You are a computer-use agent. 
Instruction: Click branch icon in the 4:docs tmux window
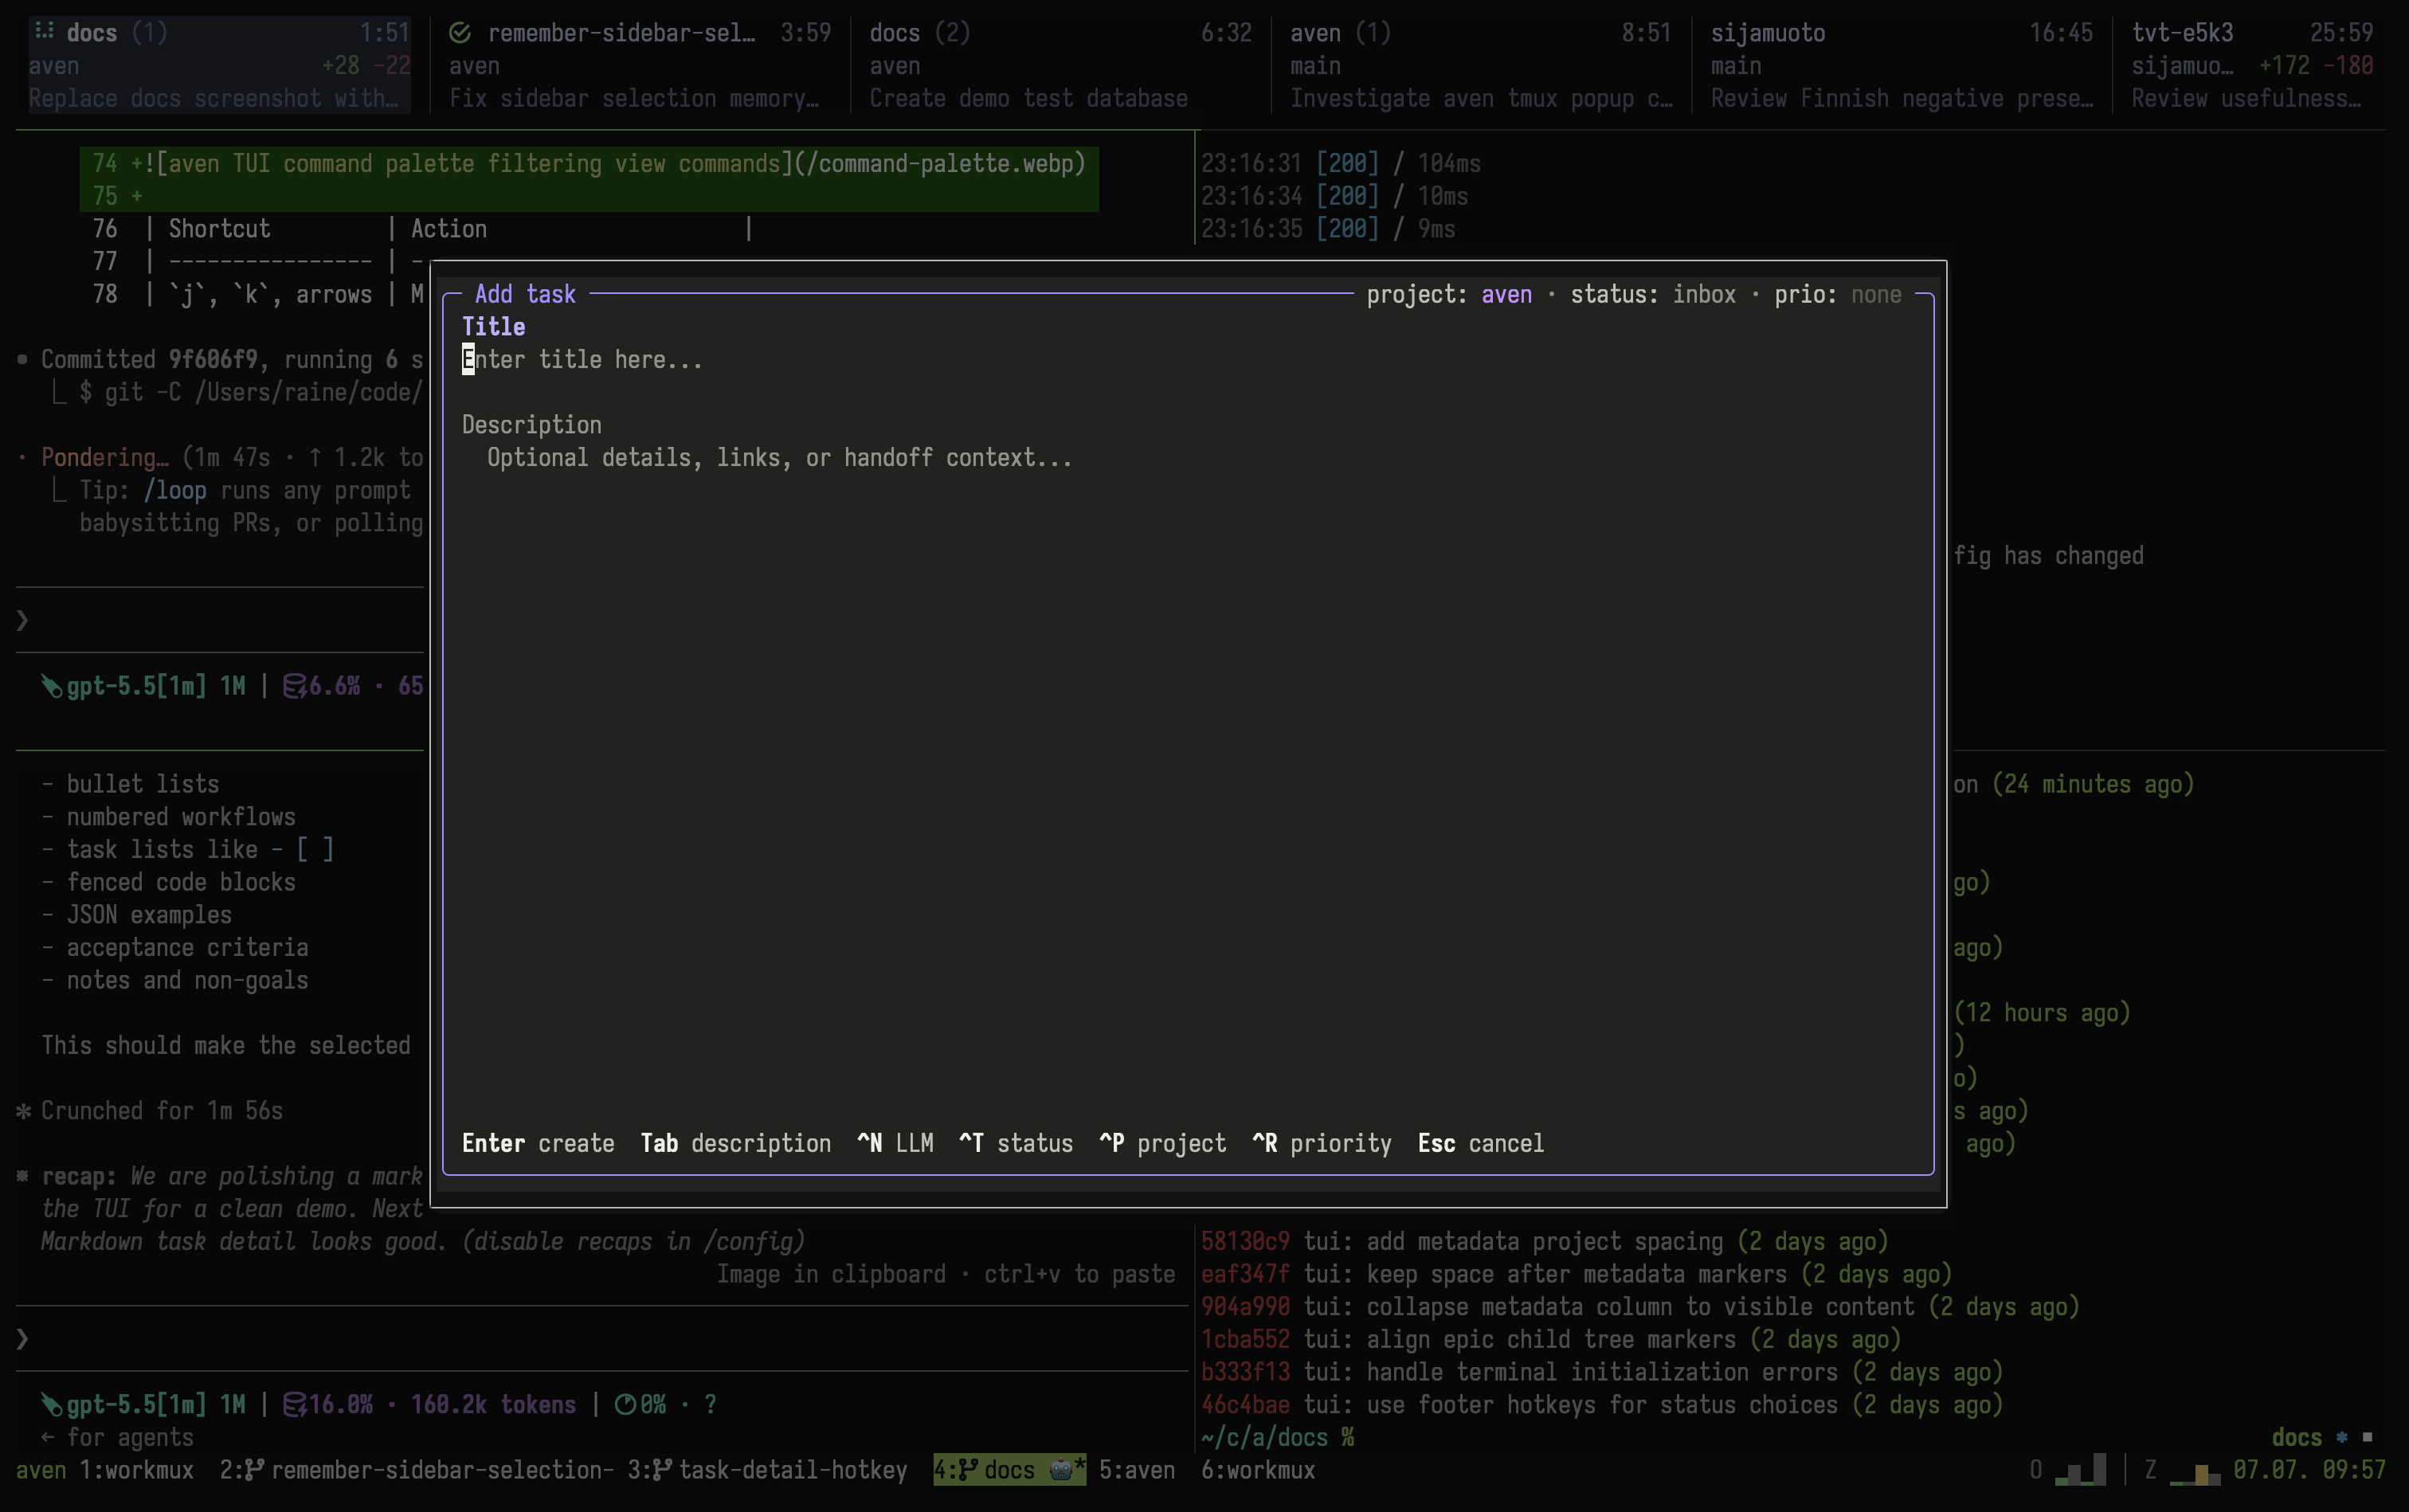[x=969, y=1470]
